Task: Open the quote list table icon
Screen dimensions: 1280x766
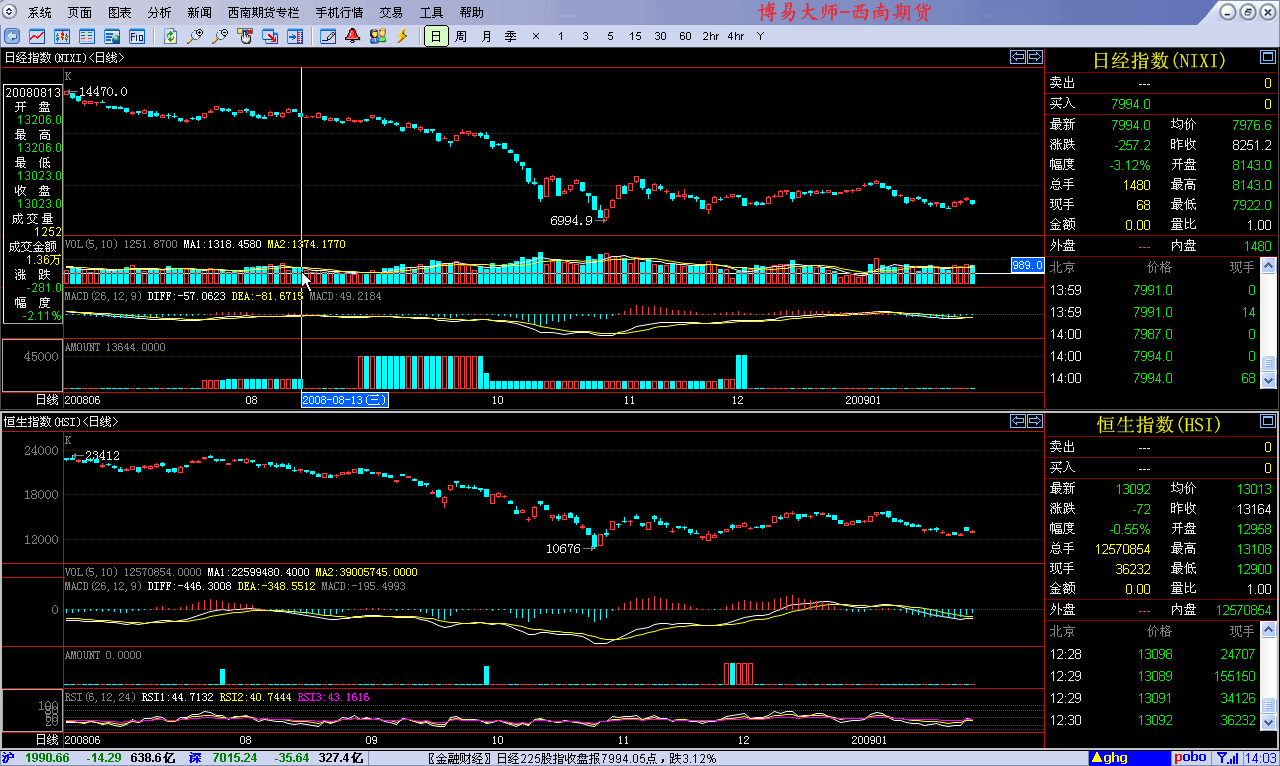Action: (87, 36)
